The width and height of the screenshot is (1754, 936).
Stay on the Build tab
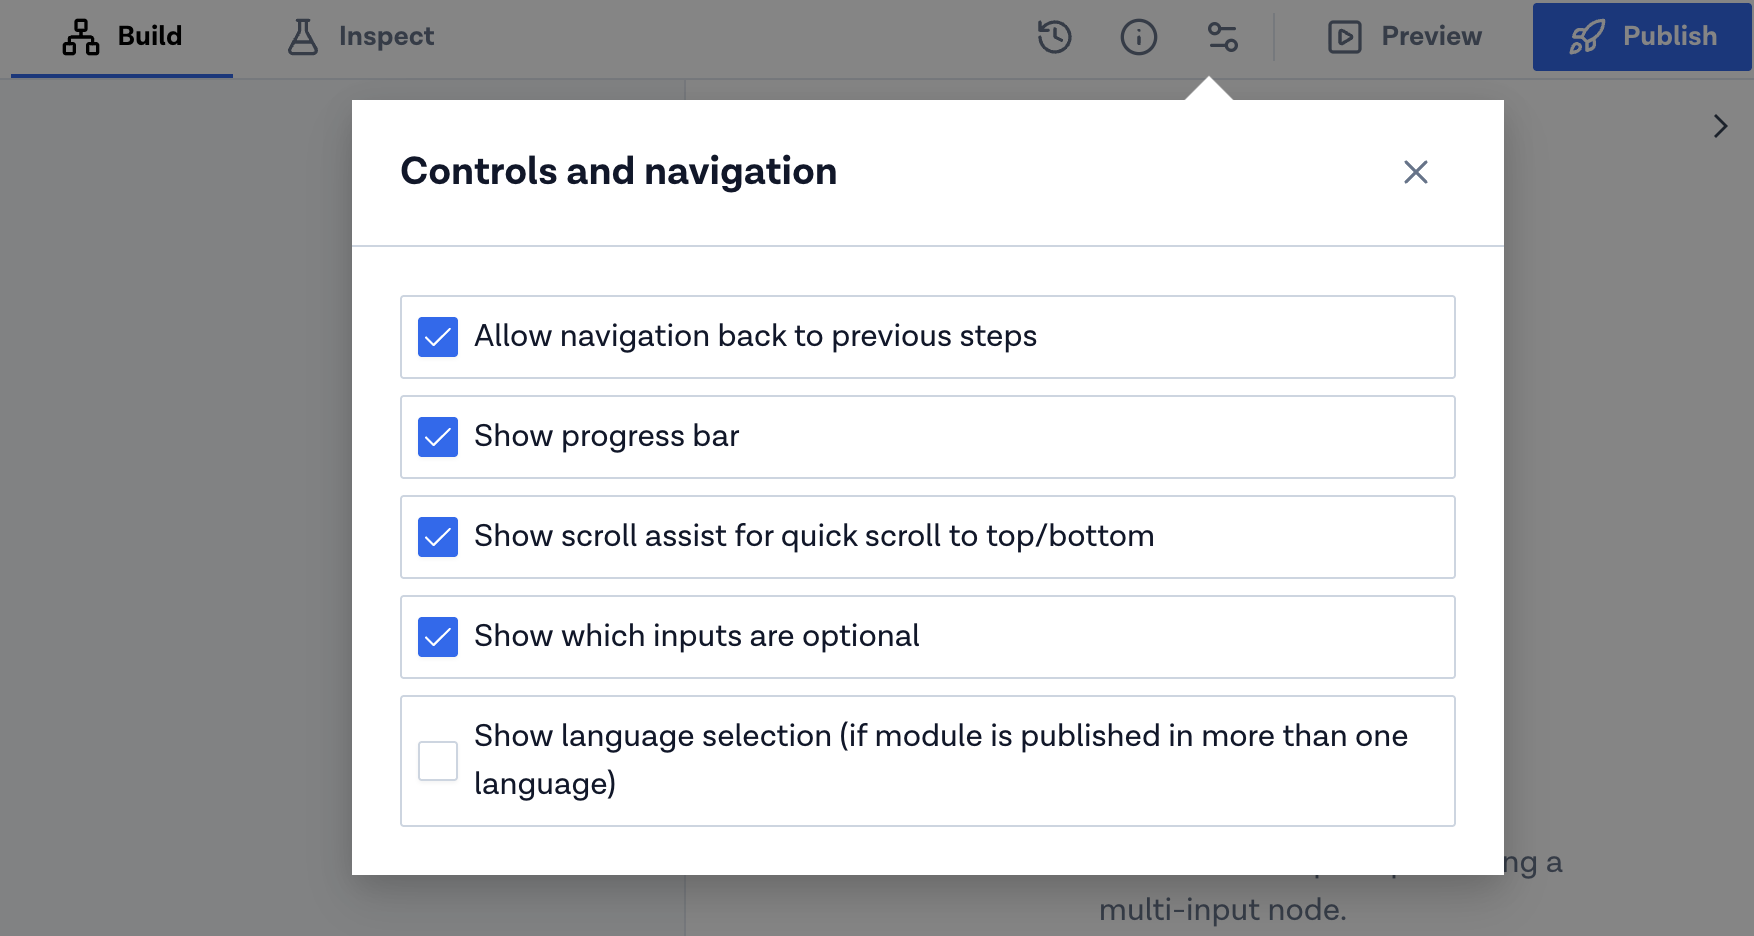[148, 36]
